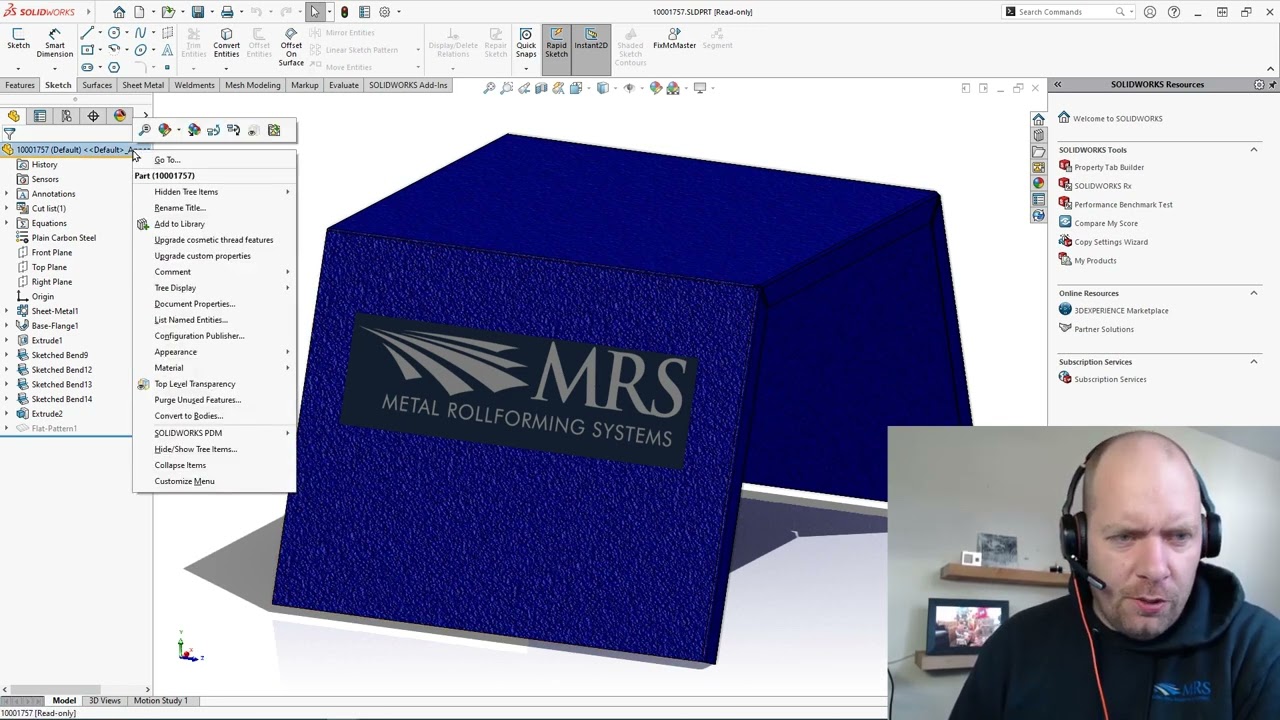Click the Resources panel home tab icon

[x=1038, y=119]
